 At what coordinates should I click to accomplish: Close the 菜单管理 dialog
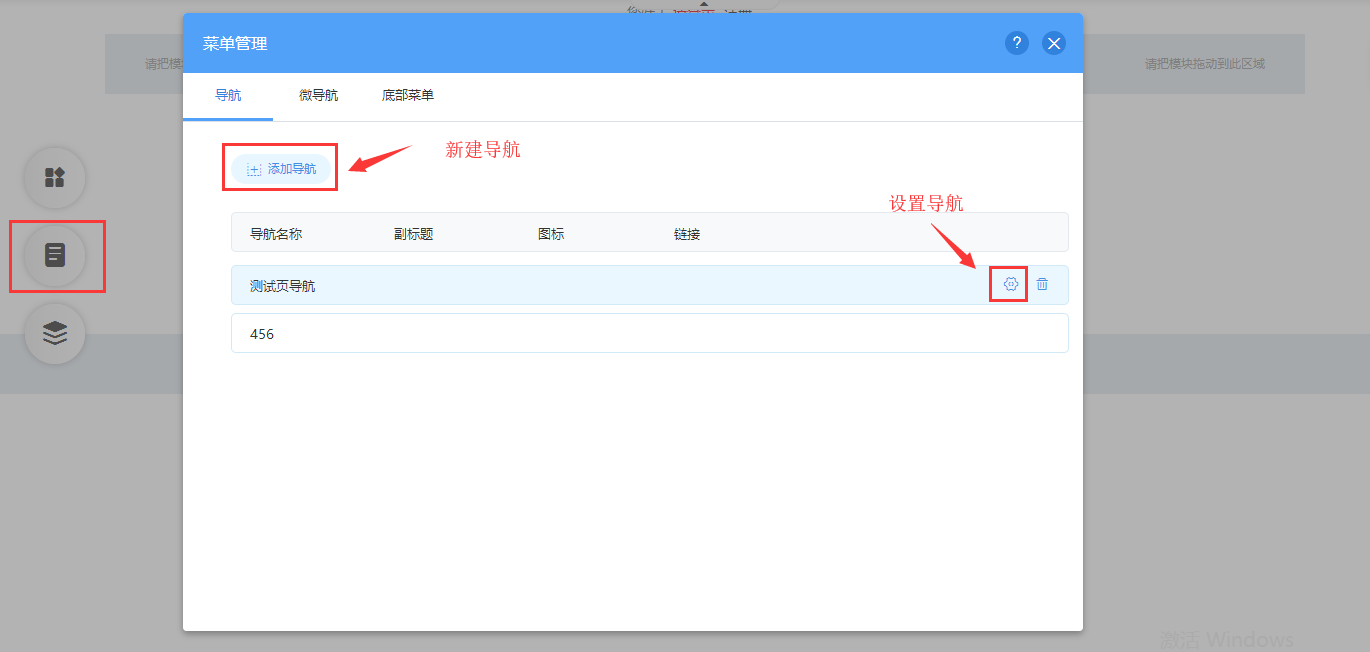[1053, 43]
